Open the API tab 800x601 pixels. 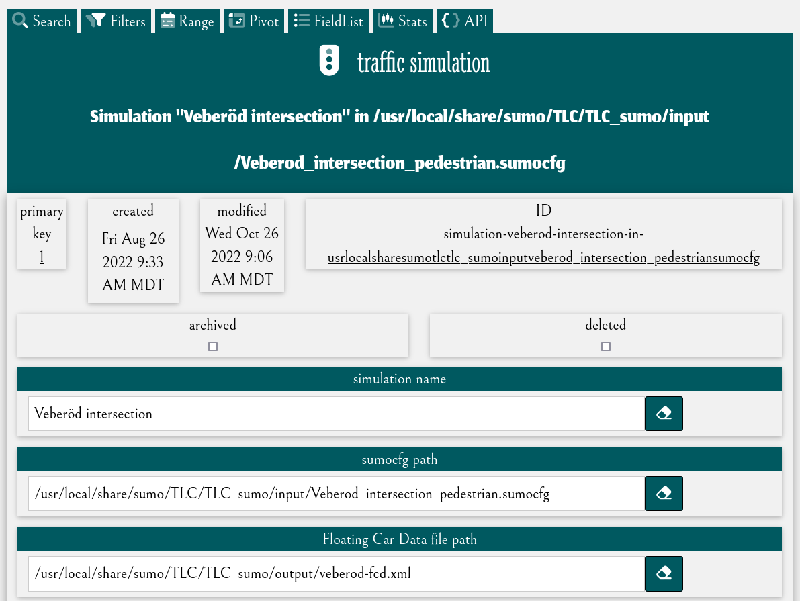coord(466,21)
